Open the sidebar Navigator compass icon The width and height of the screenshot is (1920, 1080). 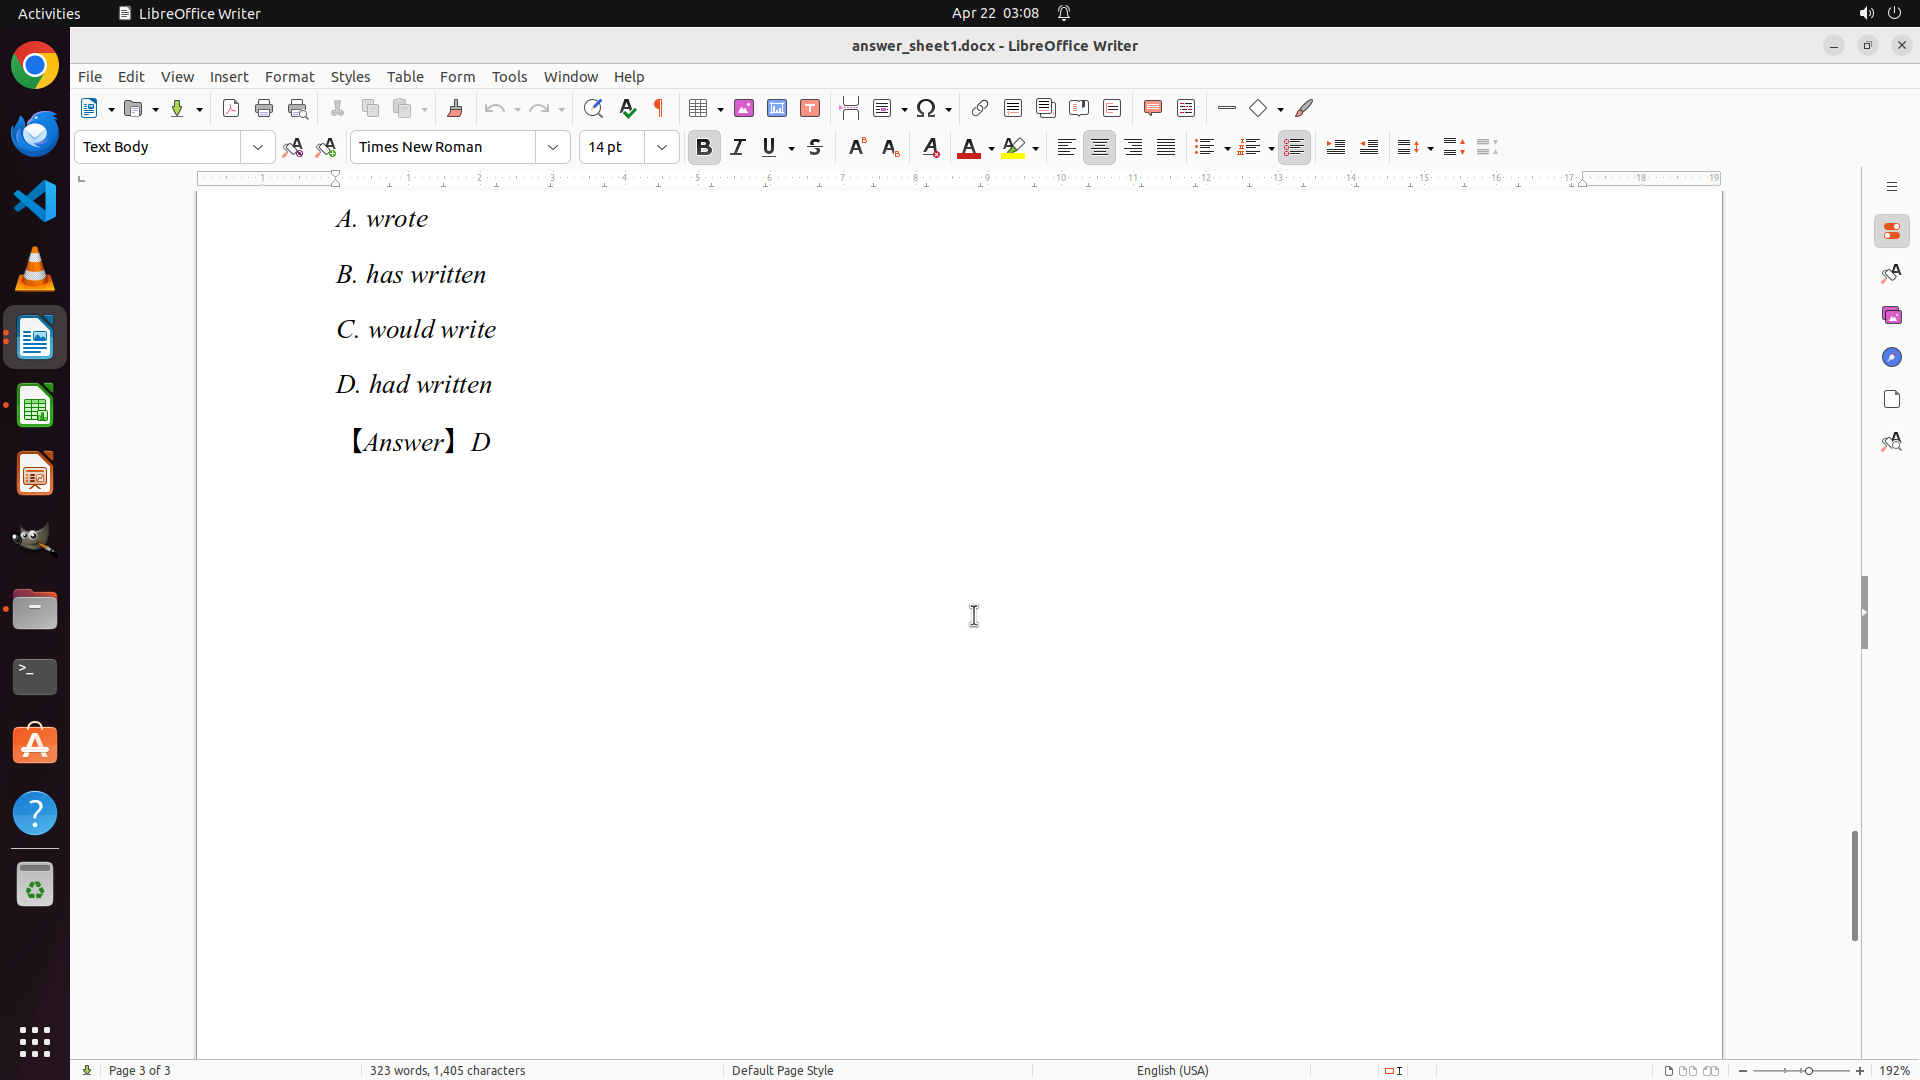1891,357
